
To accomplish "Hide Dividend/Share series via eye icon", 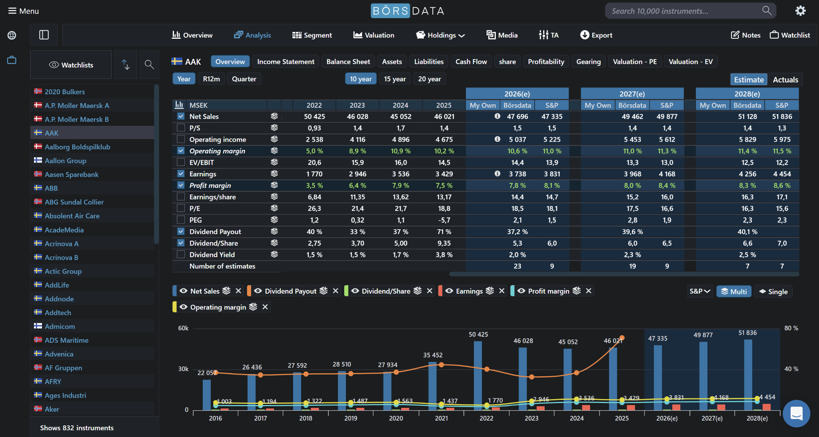I will pos(355,291).
